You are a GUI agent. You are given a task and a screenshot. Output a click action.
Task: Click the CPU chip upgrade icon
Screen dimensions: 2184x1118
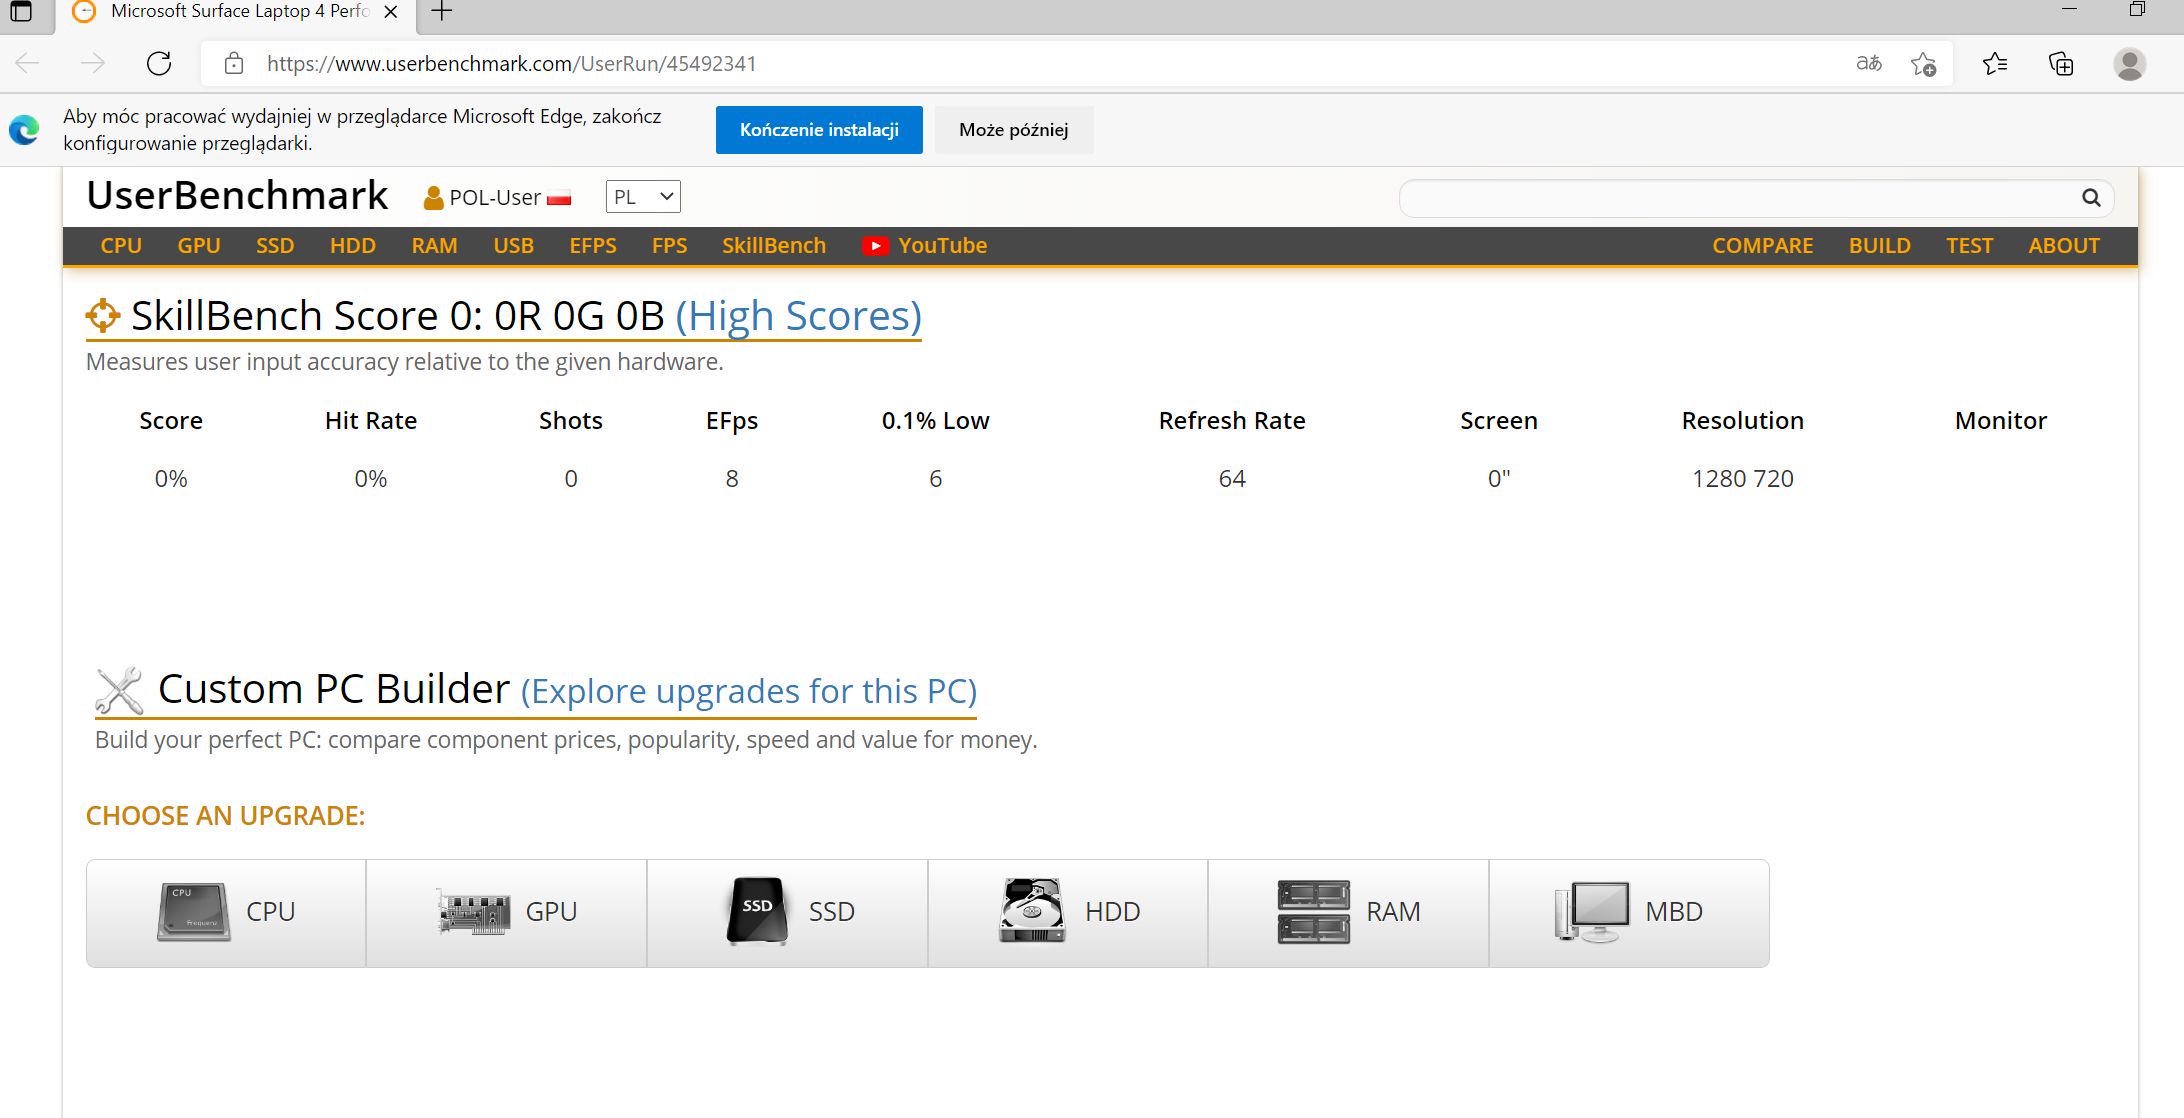(x=194, y=911)
